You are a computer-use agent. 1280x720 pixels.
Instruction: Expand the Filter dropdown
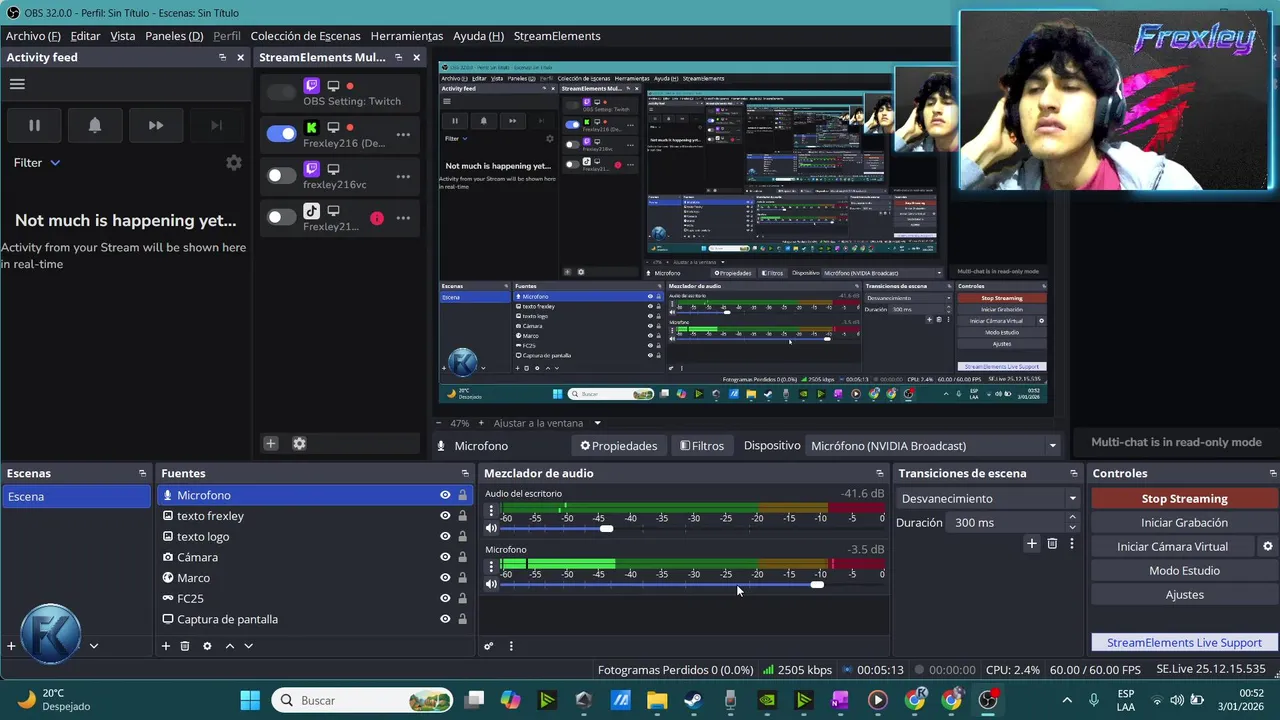pos(37,162)
